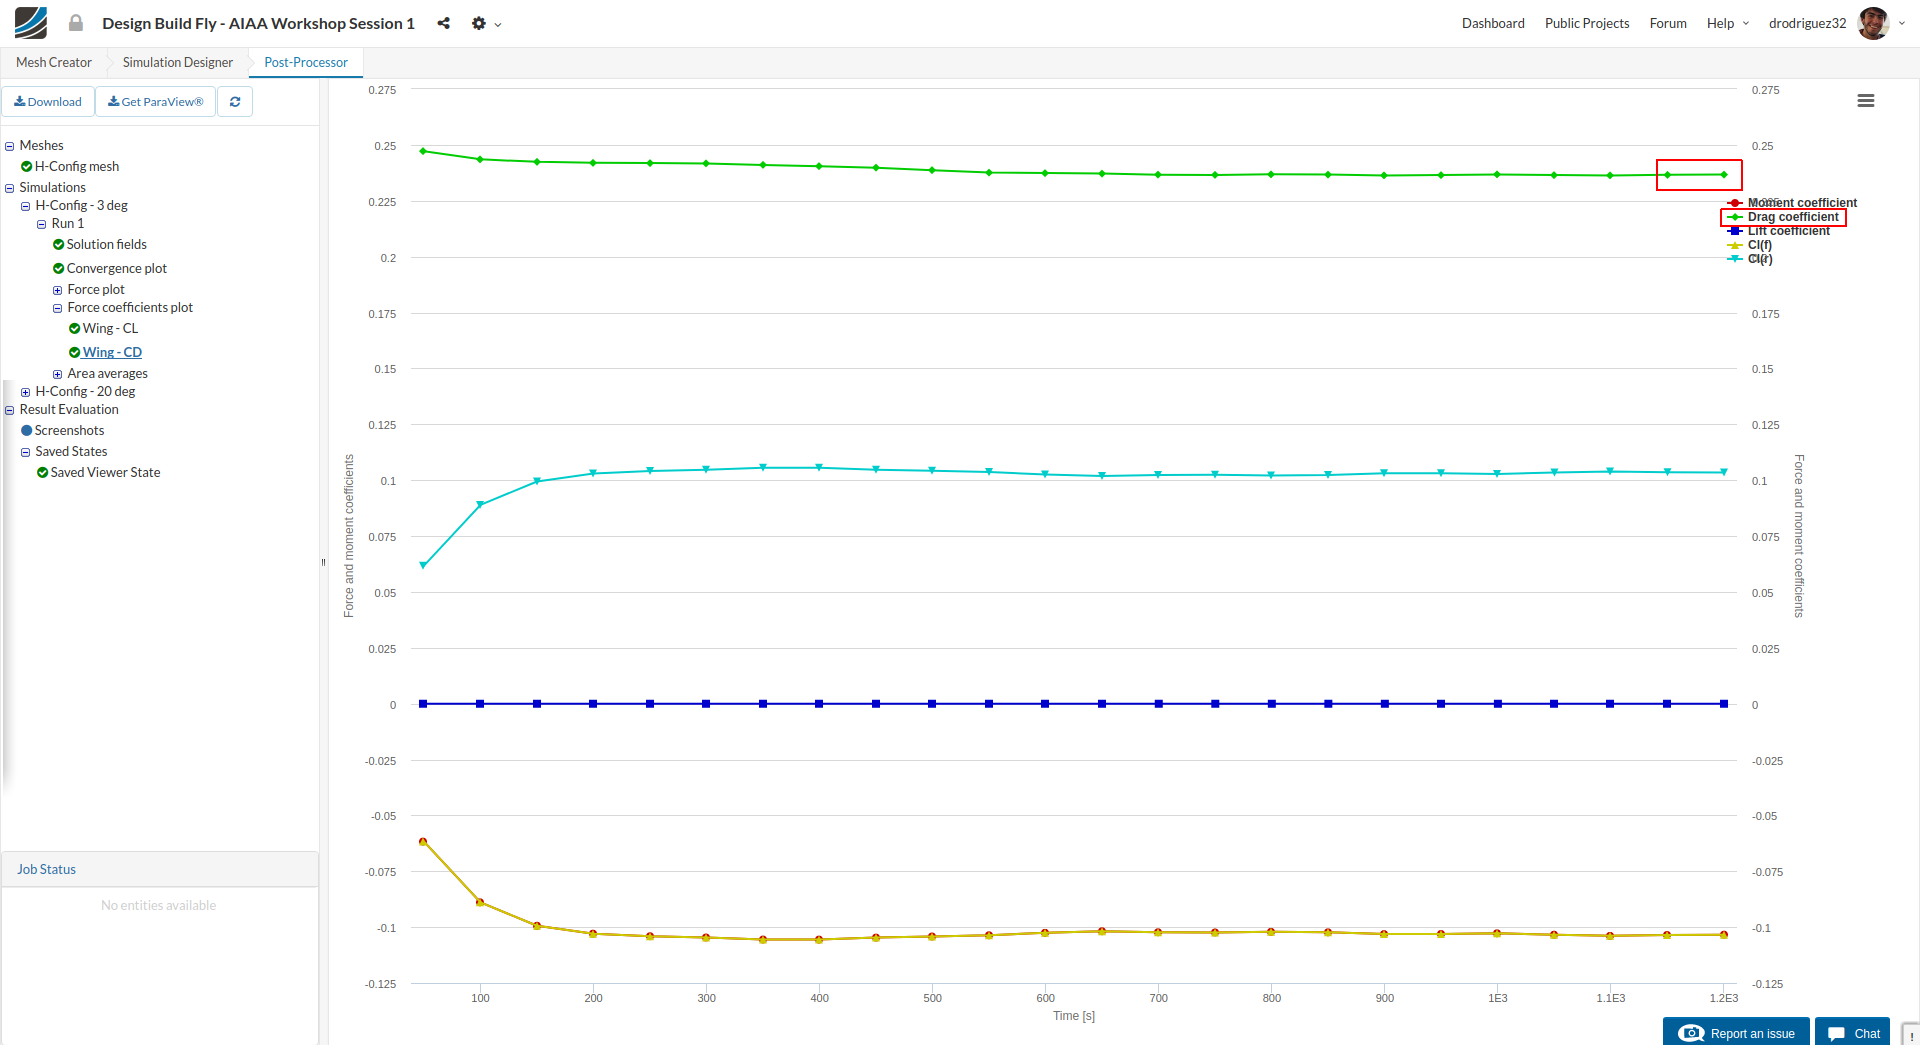
Task: Collapse the H-Config - 3 deg node
Action: point(26,206)
